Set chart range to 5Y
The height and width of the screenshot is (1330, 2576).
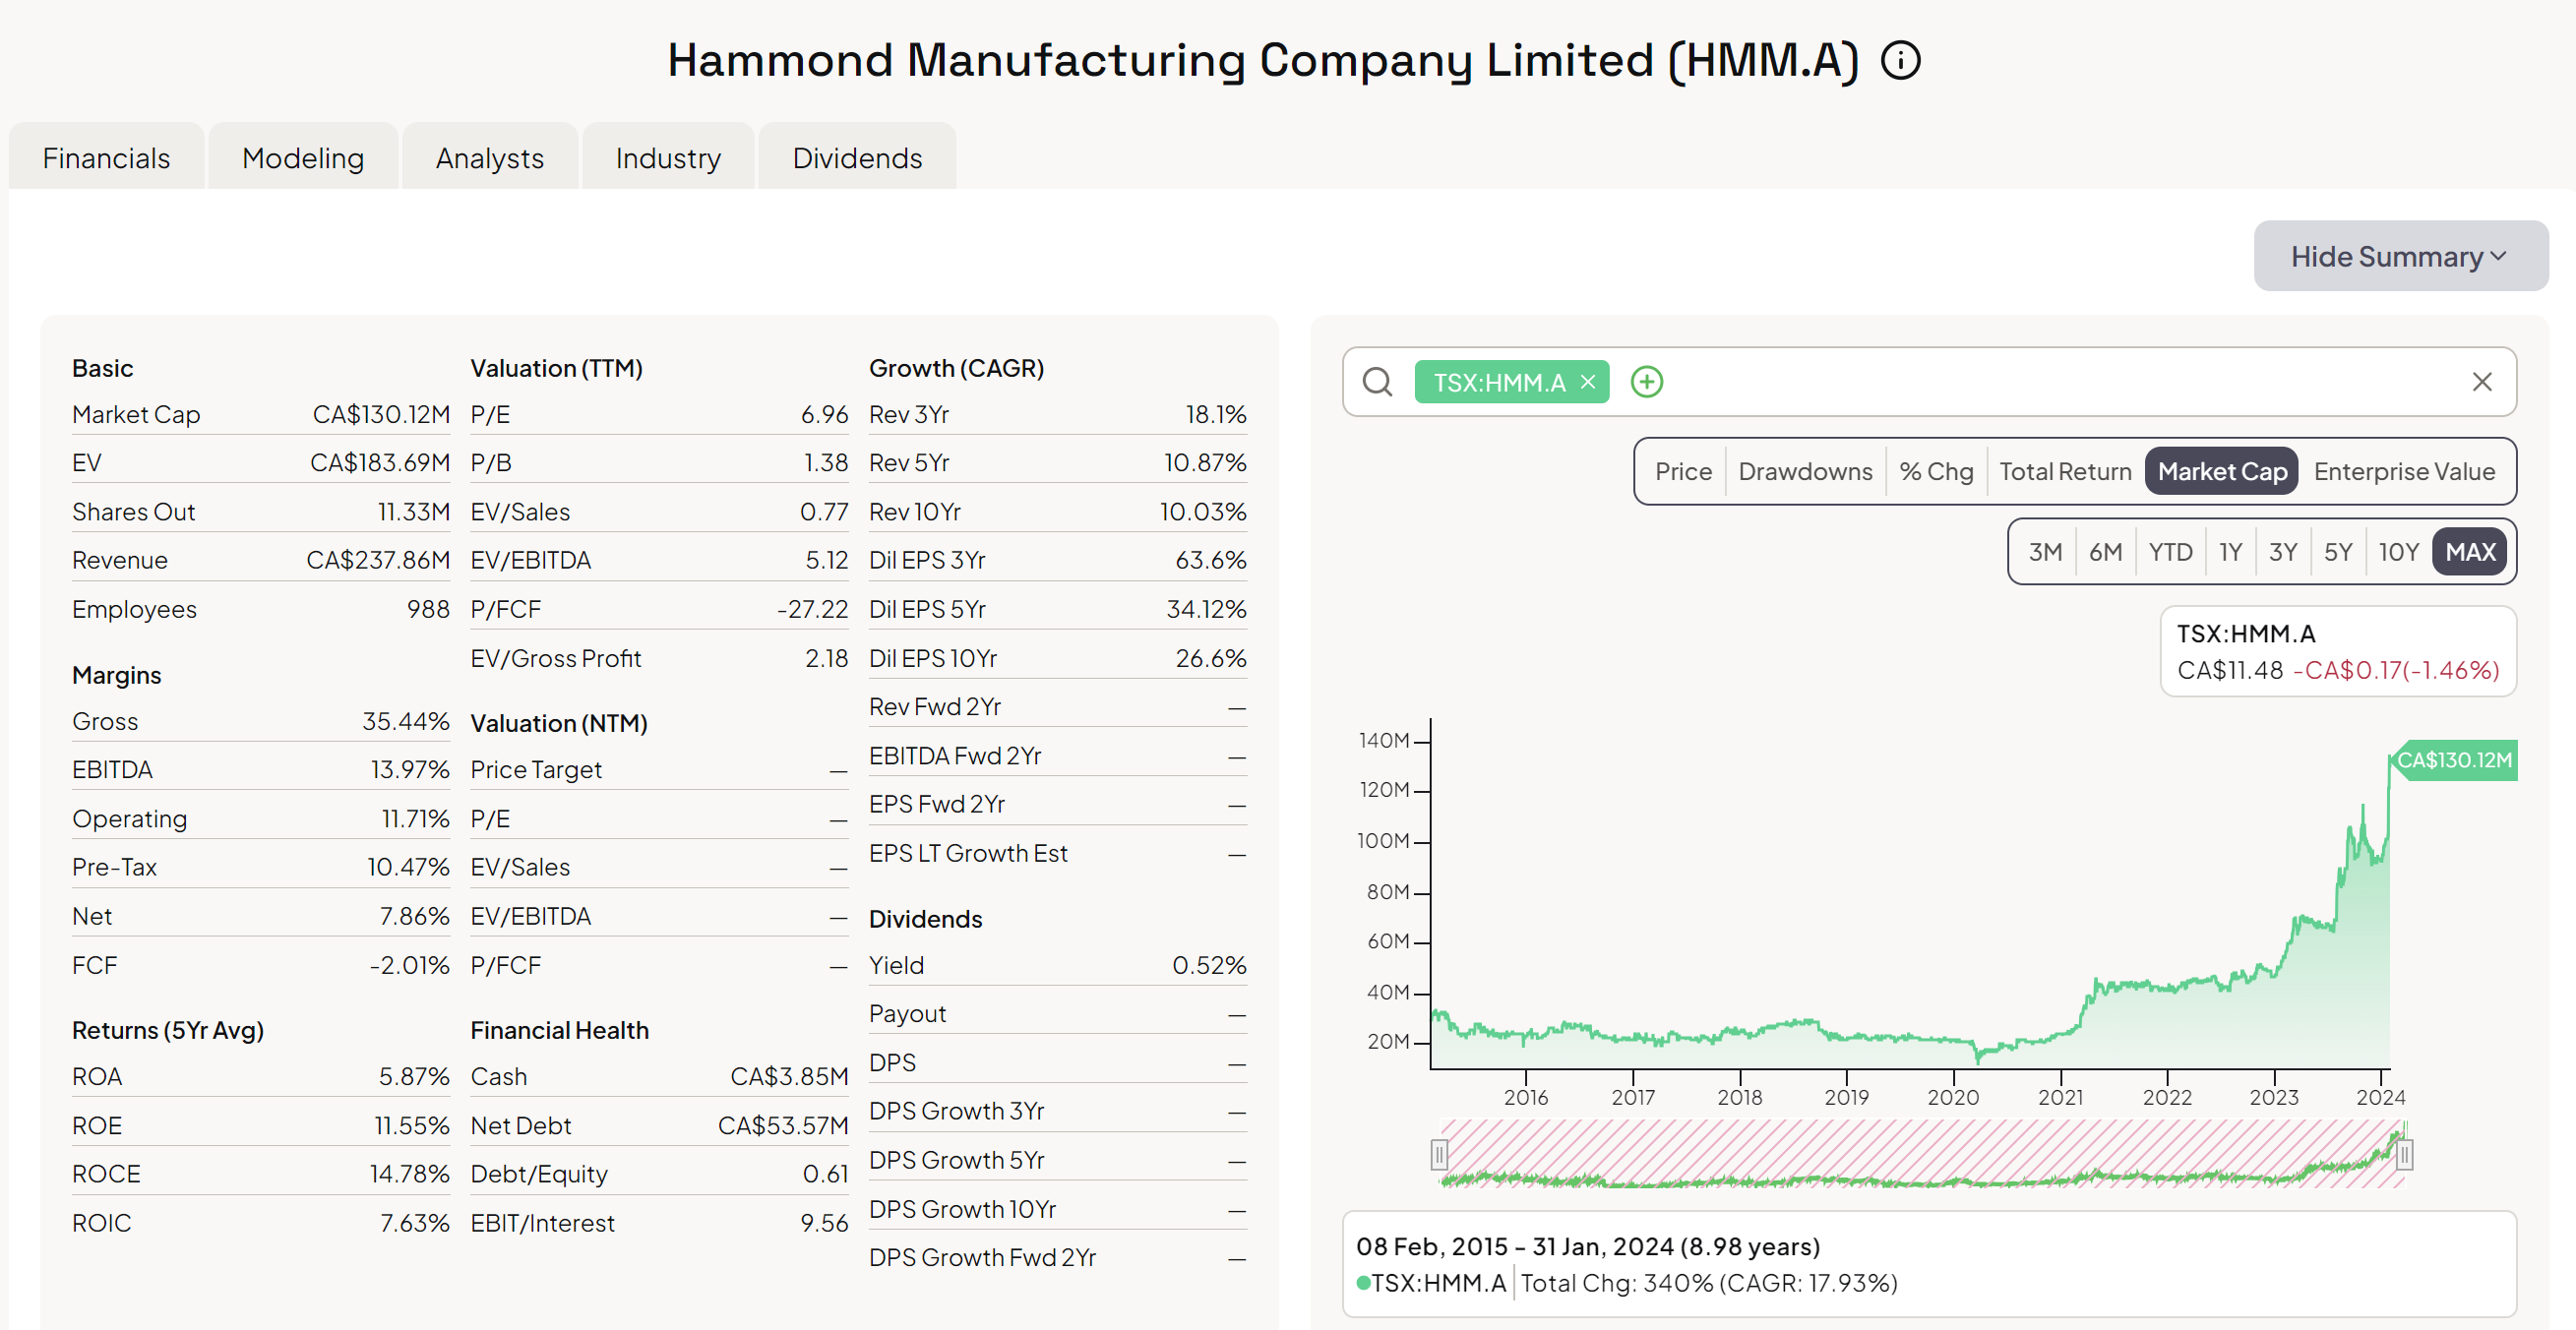2337,552
